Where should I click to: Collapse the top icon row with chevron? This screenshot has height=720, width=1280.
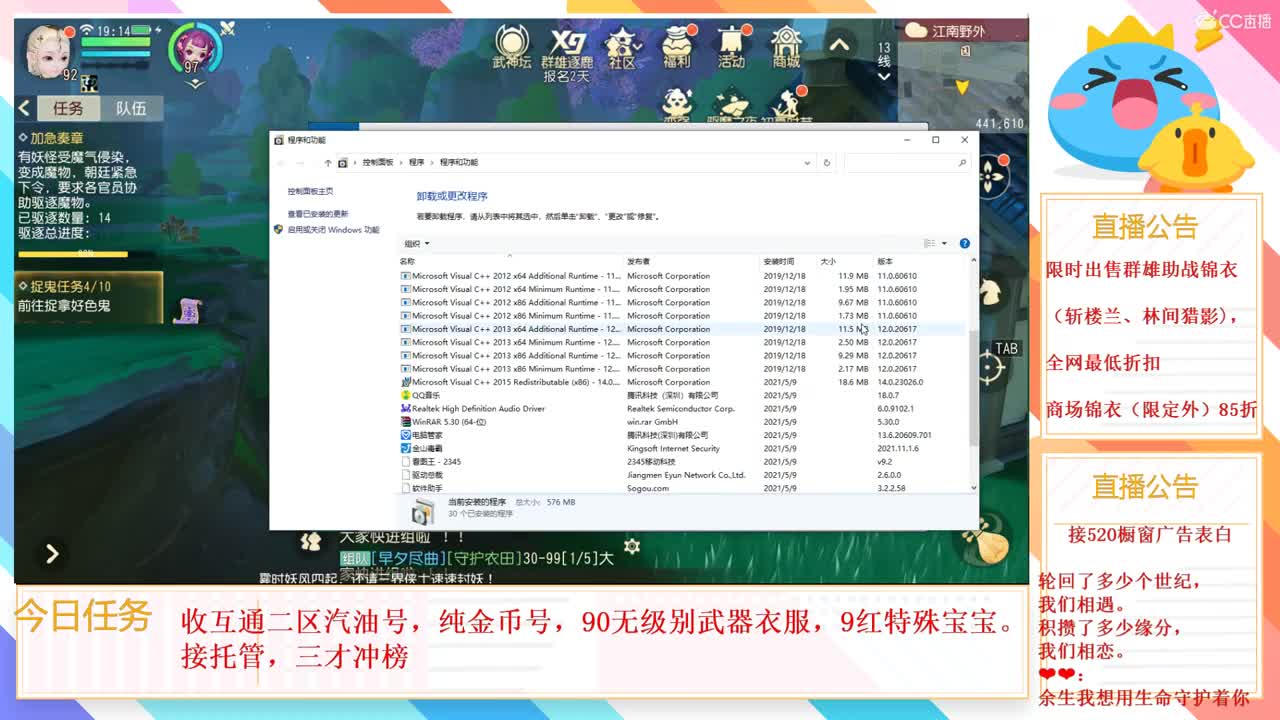839,44
